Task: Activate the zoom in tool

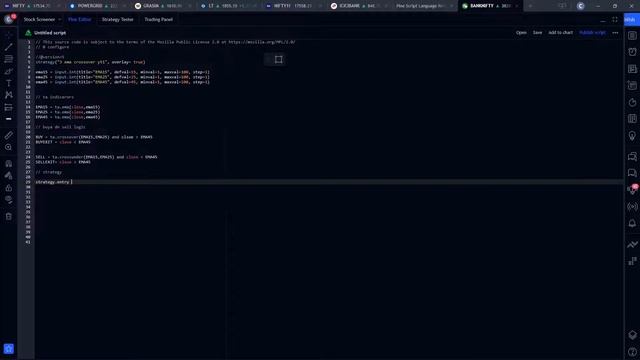Action: tap(9, 147)
